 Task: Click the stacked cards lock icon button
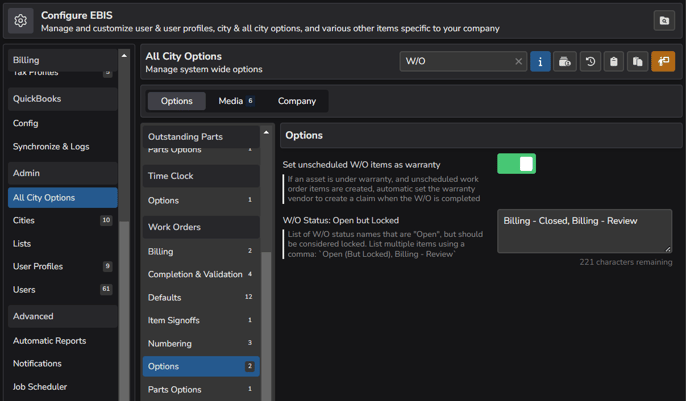(565, 62)
